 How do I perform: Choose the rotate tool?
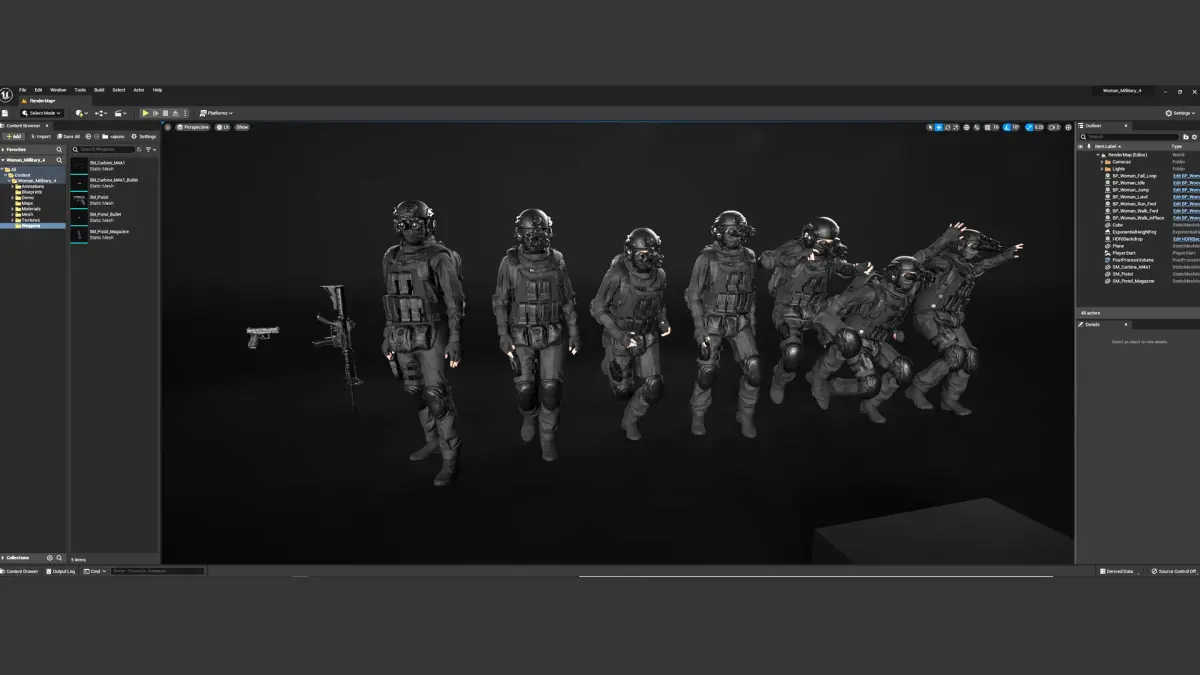(947, 127)
